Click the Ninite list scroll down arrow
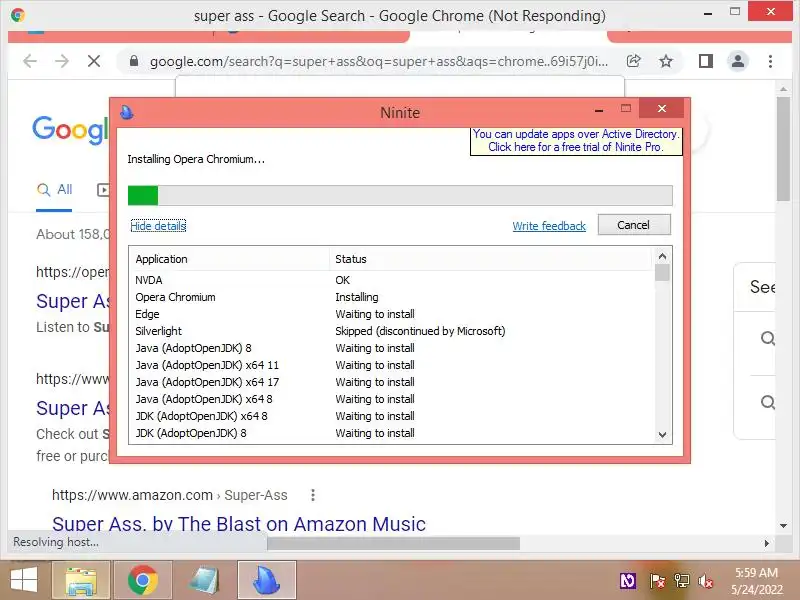Screen dimensions: 800x600 [662, 435]
